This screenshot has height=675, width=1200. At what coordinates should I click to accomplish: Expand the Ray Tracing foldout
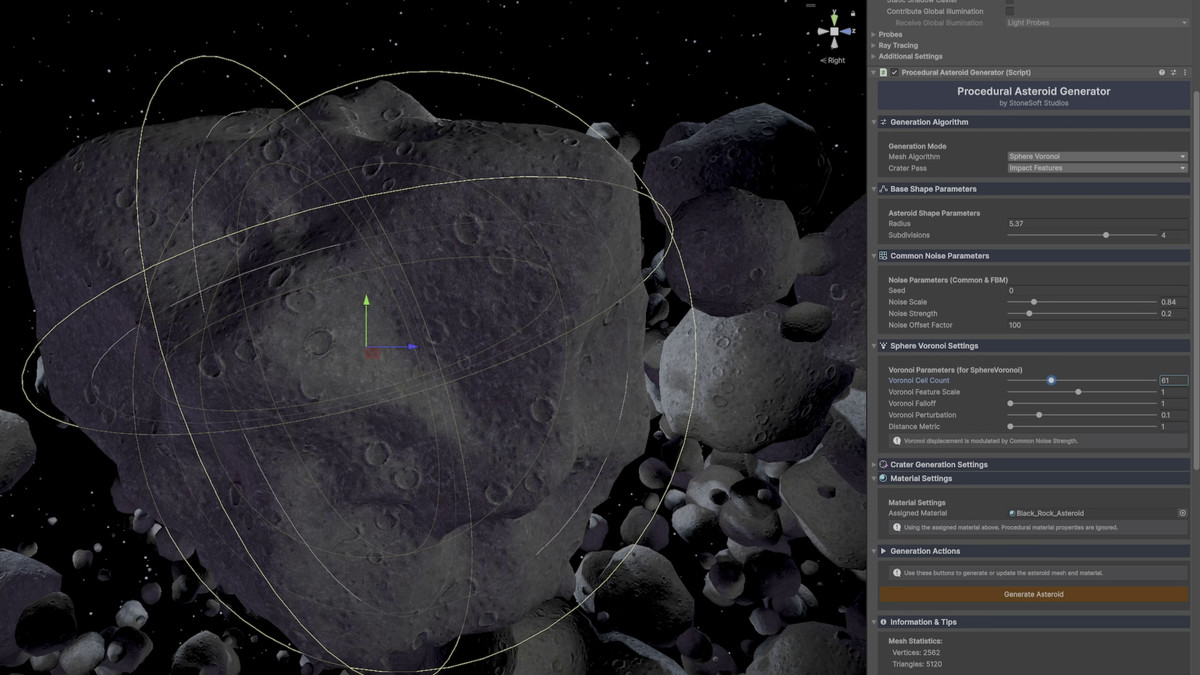click(x=873, y=46)
